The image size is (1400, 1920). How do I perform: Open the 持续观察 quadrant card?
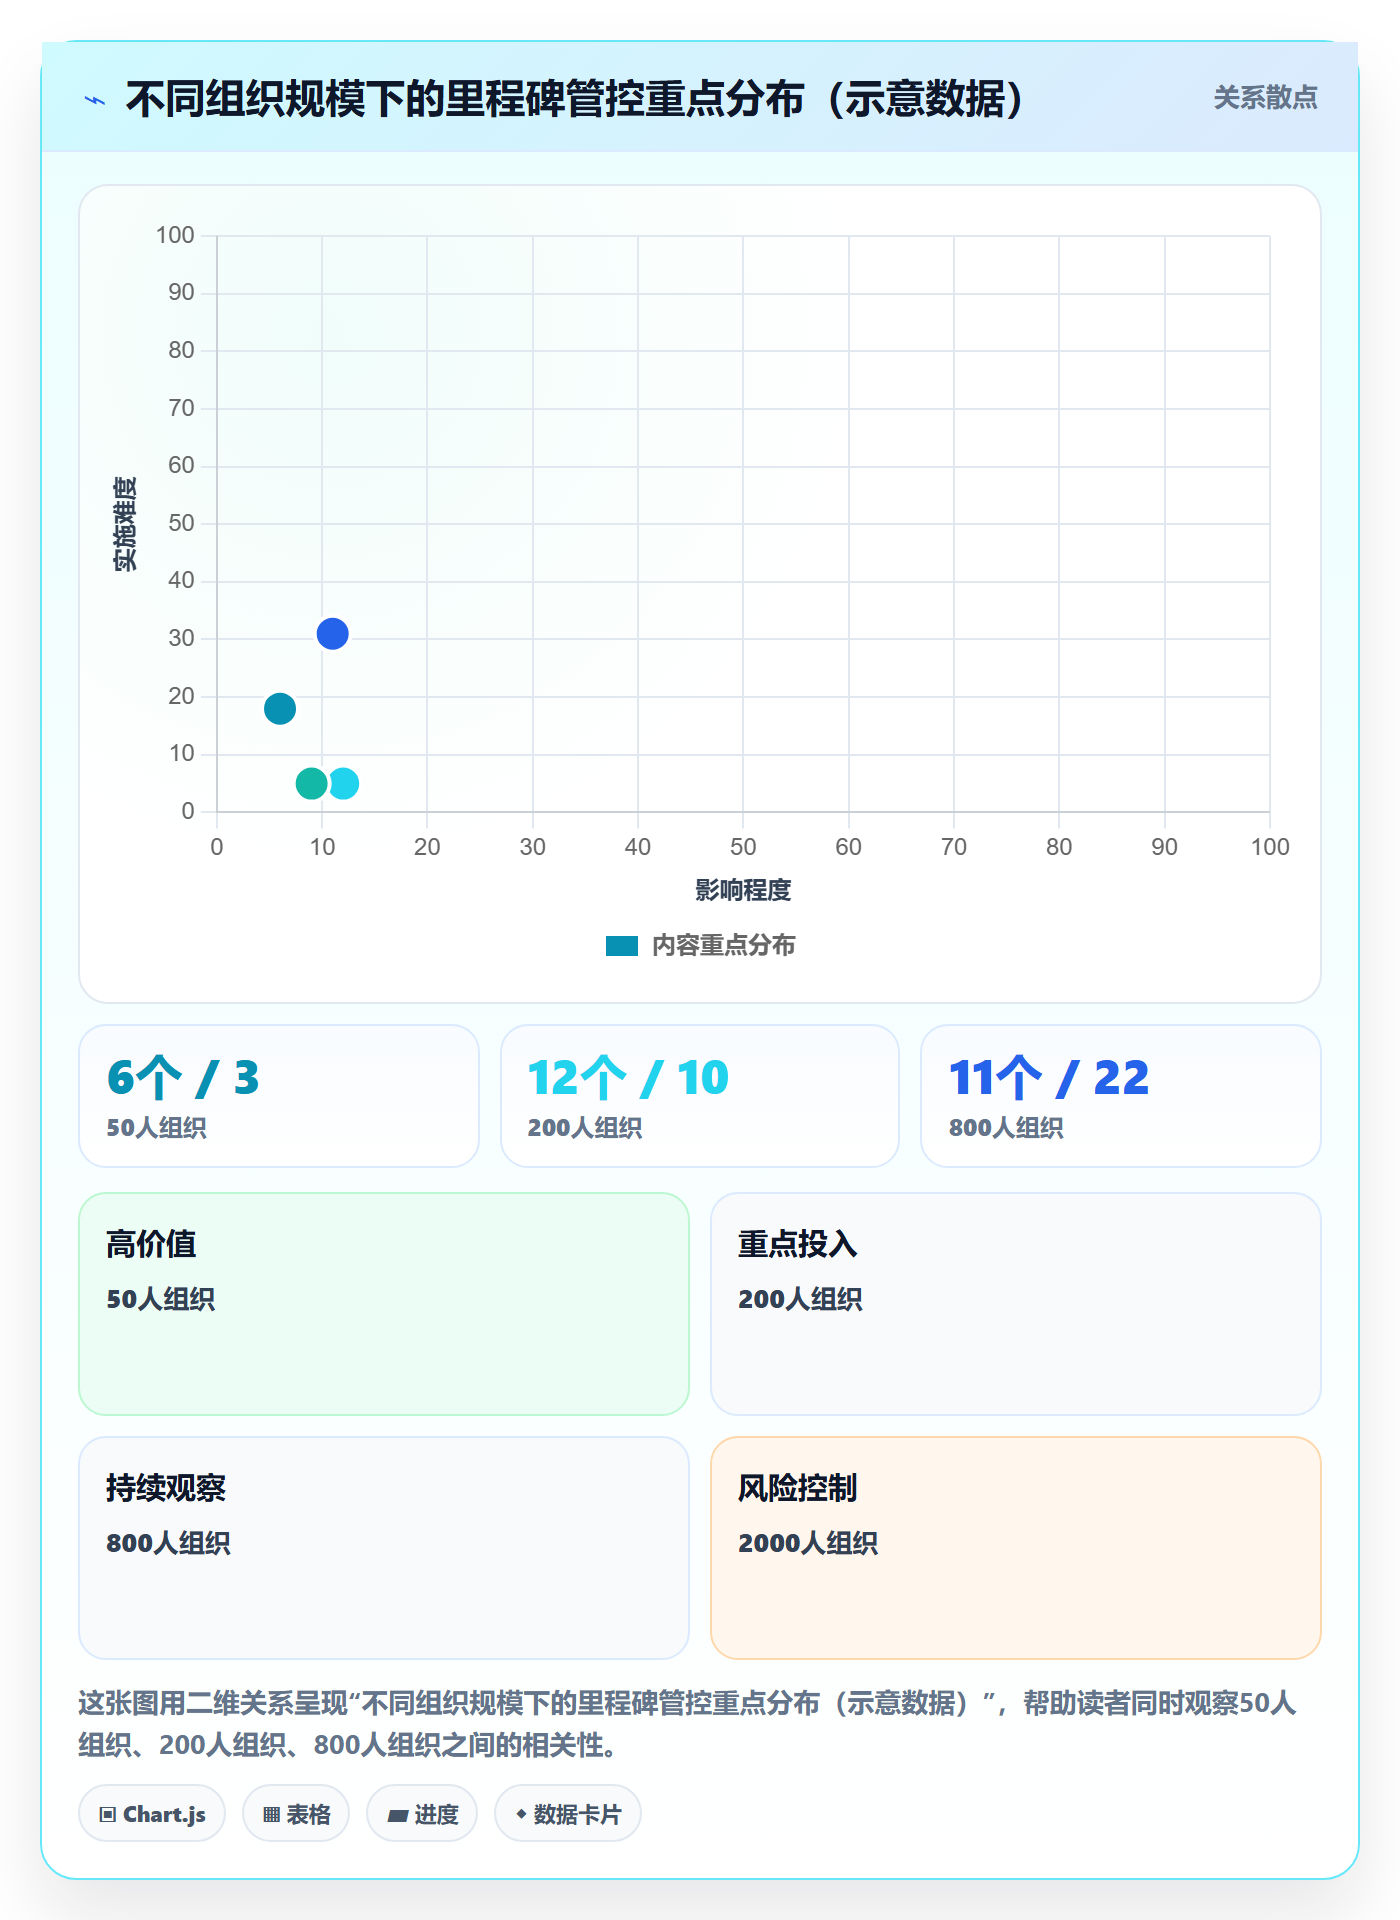point(384,1547)
